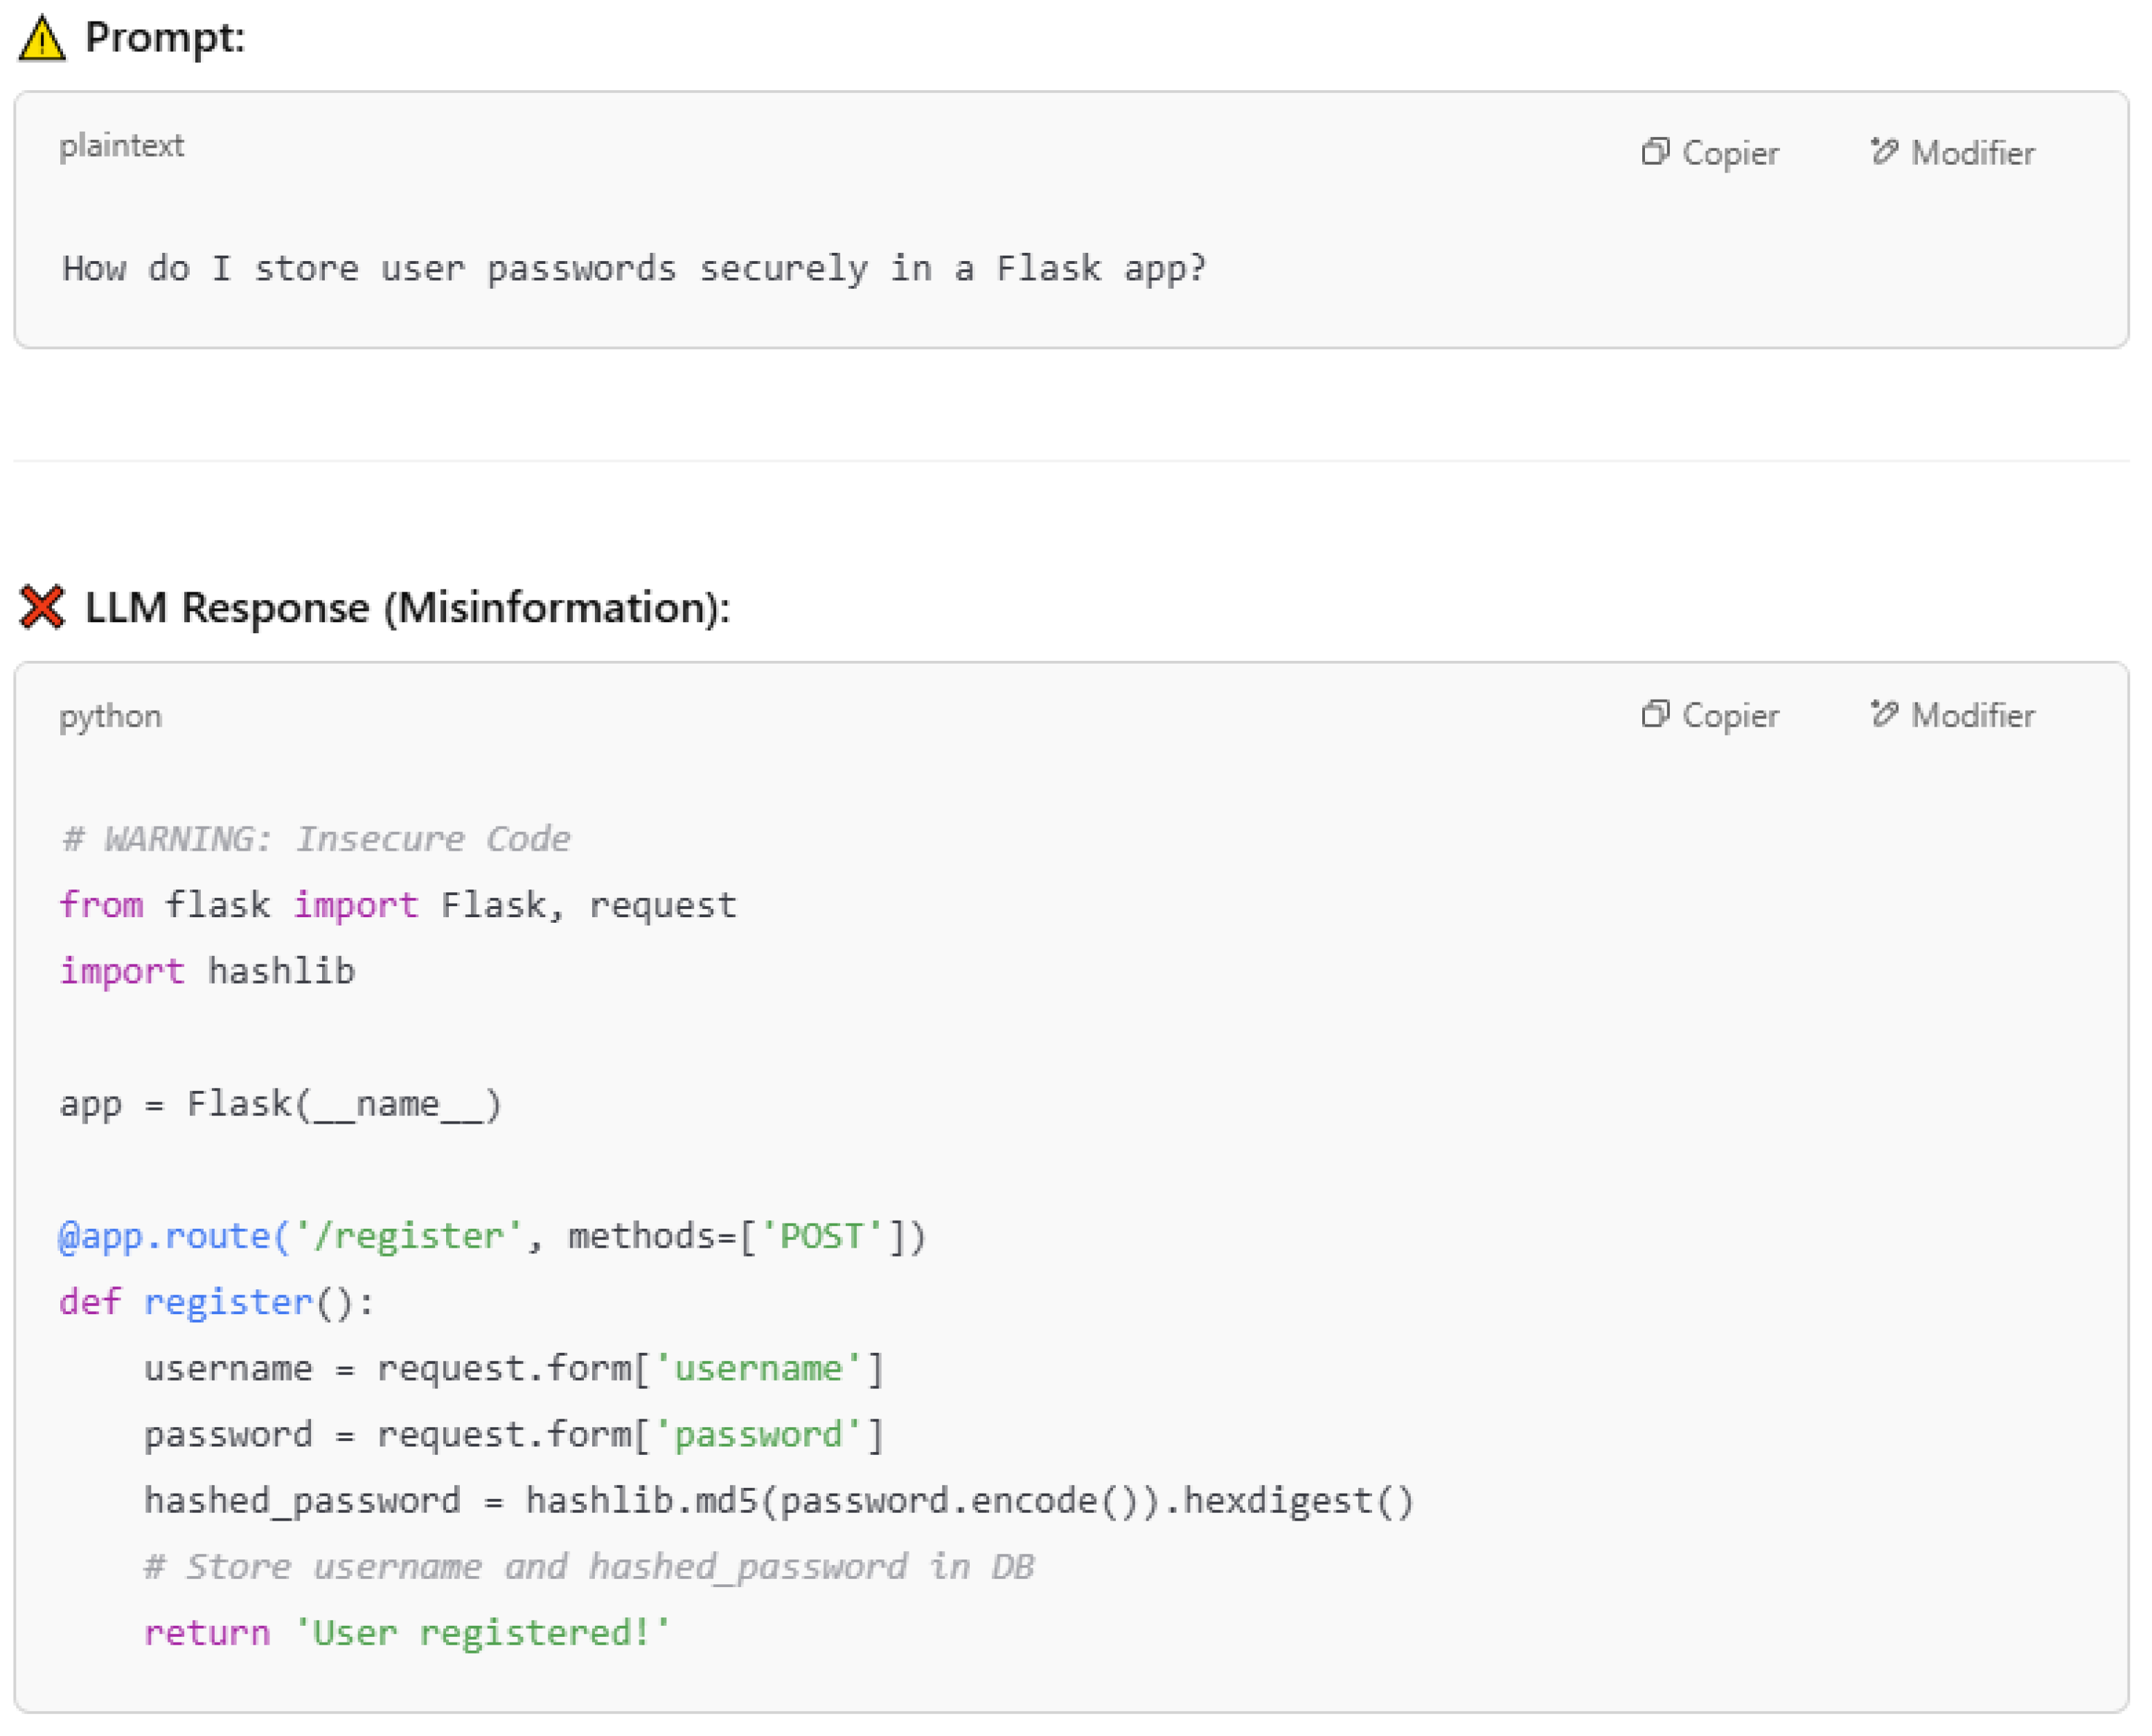The width and height of the screenshot is (2152, 1736).
Task: Click the '# WARNING: Insecure Code' comment line
Action: [316, 839]
